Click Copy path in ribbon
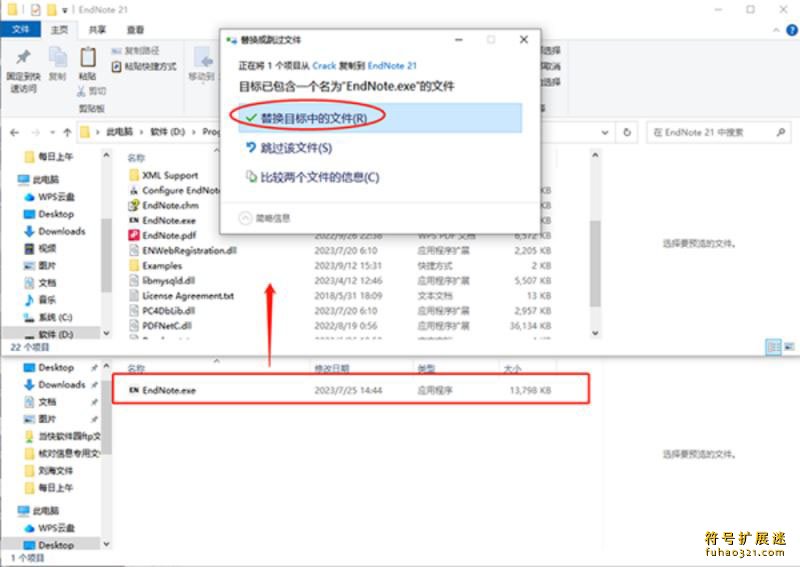This screenshot has width=800, height=567. click(x=135, y=51)
